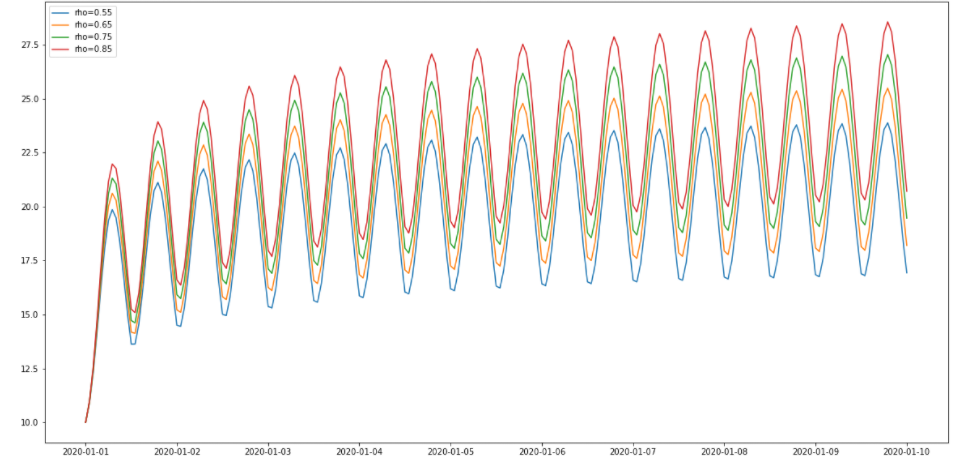
Task: Click the x-axis label 2020-01-08
Action: point(725,453)
